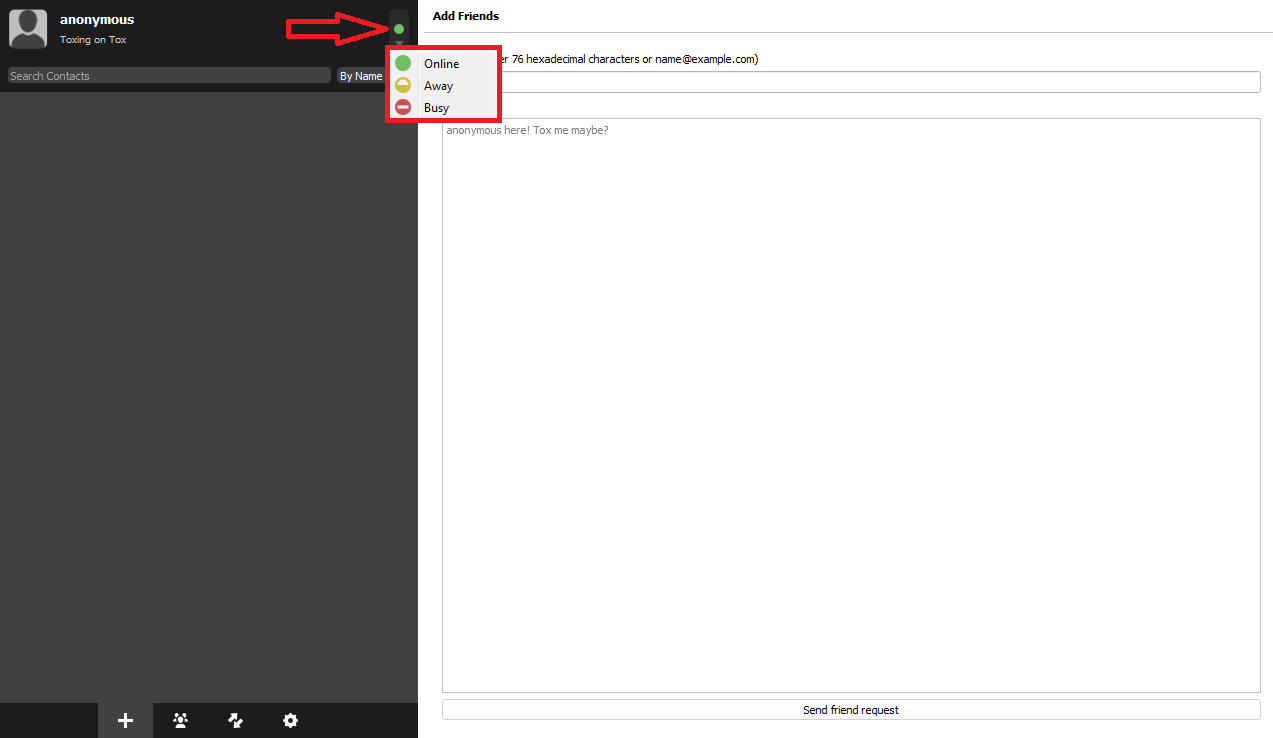Click the red Busy status icon

[x=403, y=107]
